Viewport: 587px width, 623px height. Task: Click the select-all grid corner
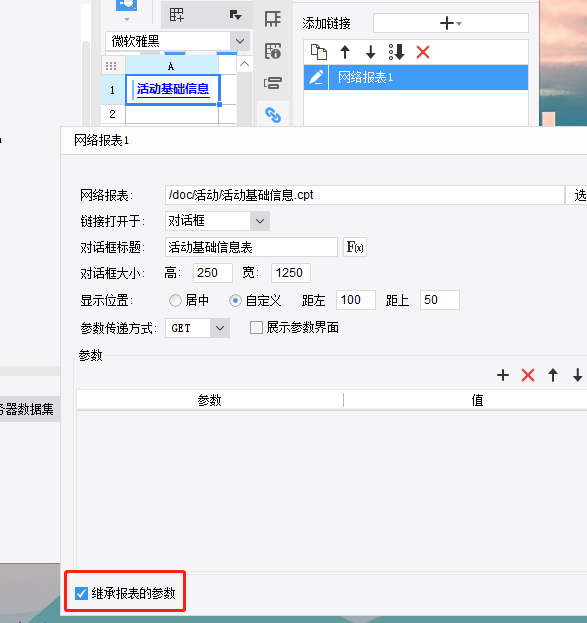tap(111, 66)
